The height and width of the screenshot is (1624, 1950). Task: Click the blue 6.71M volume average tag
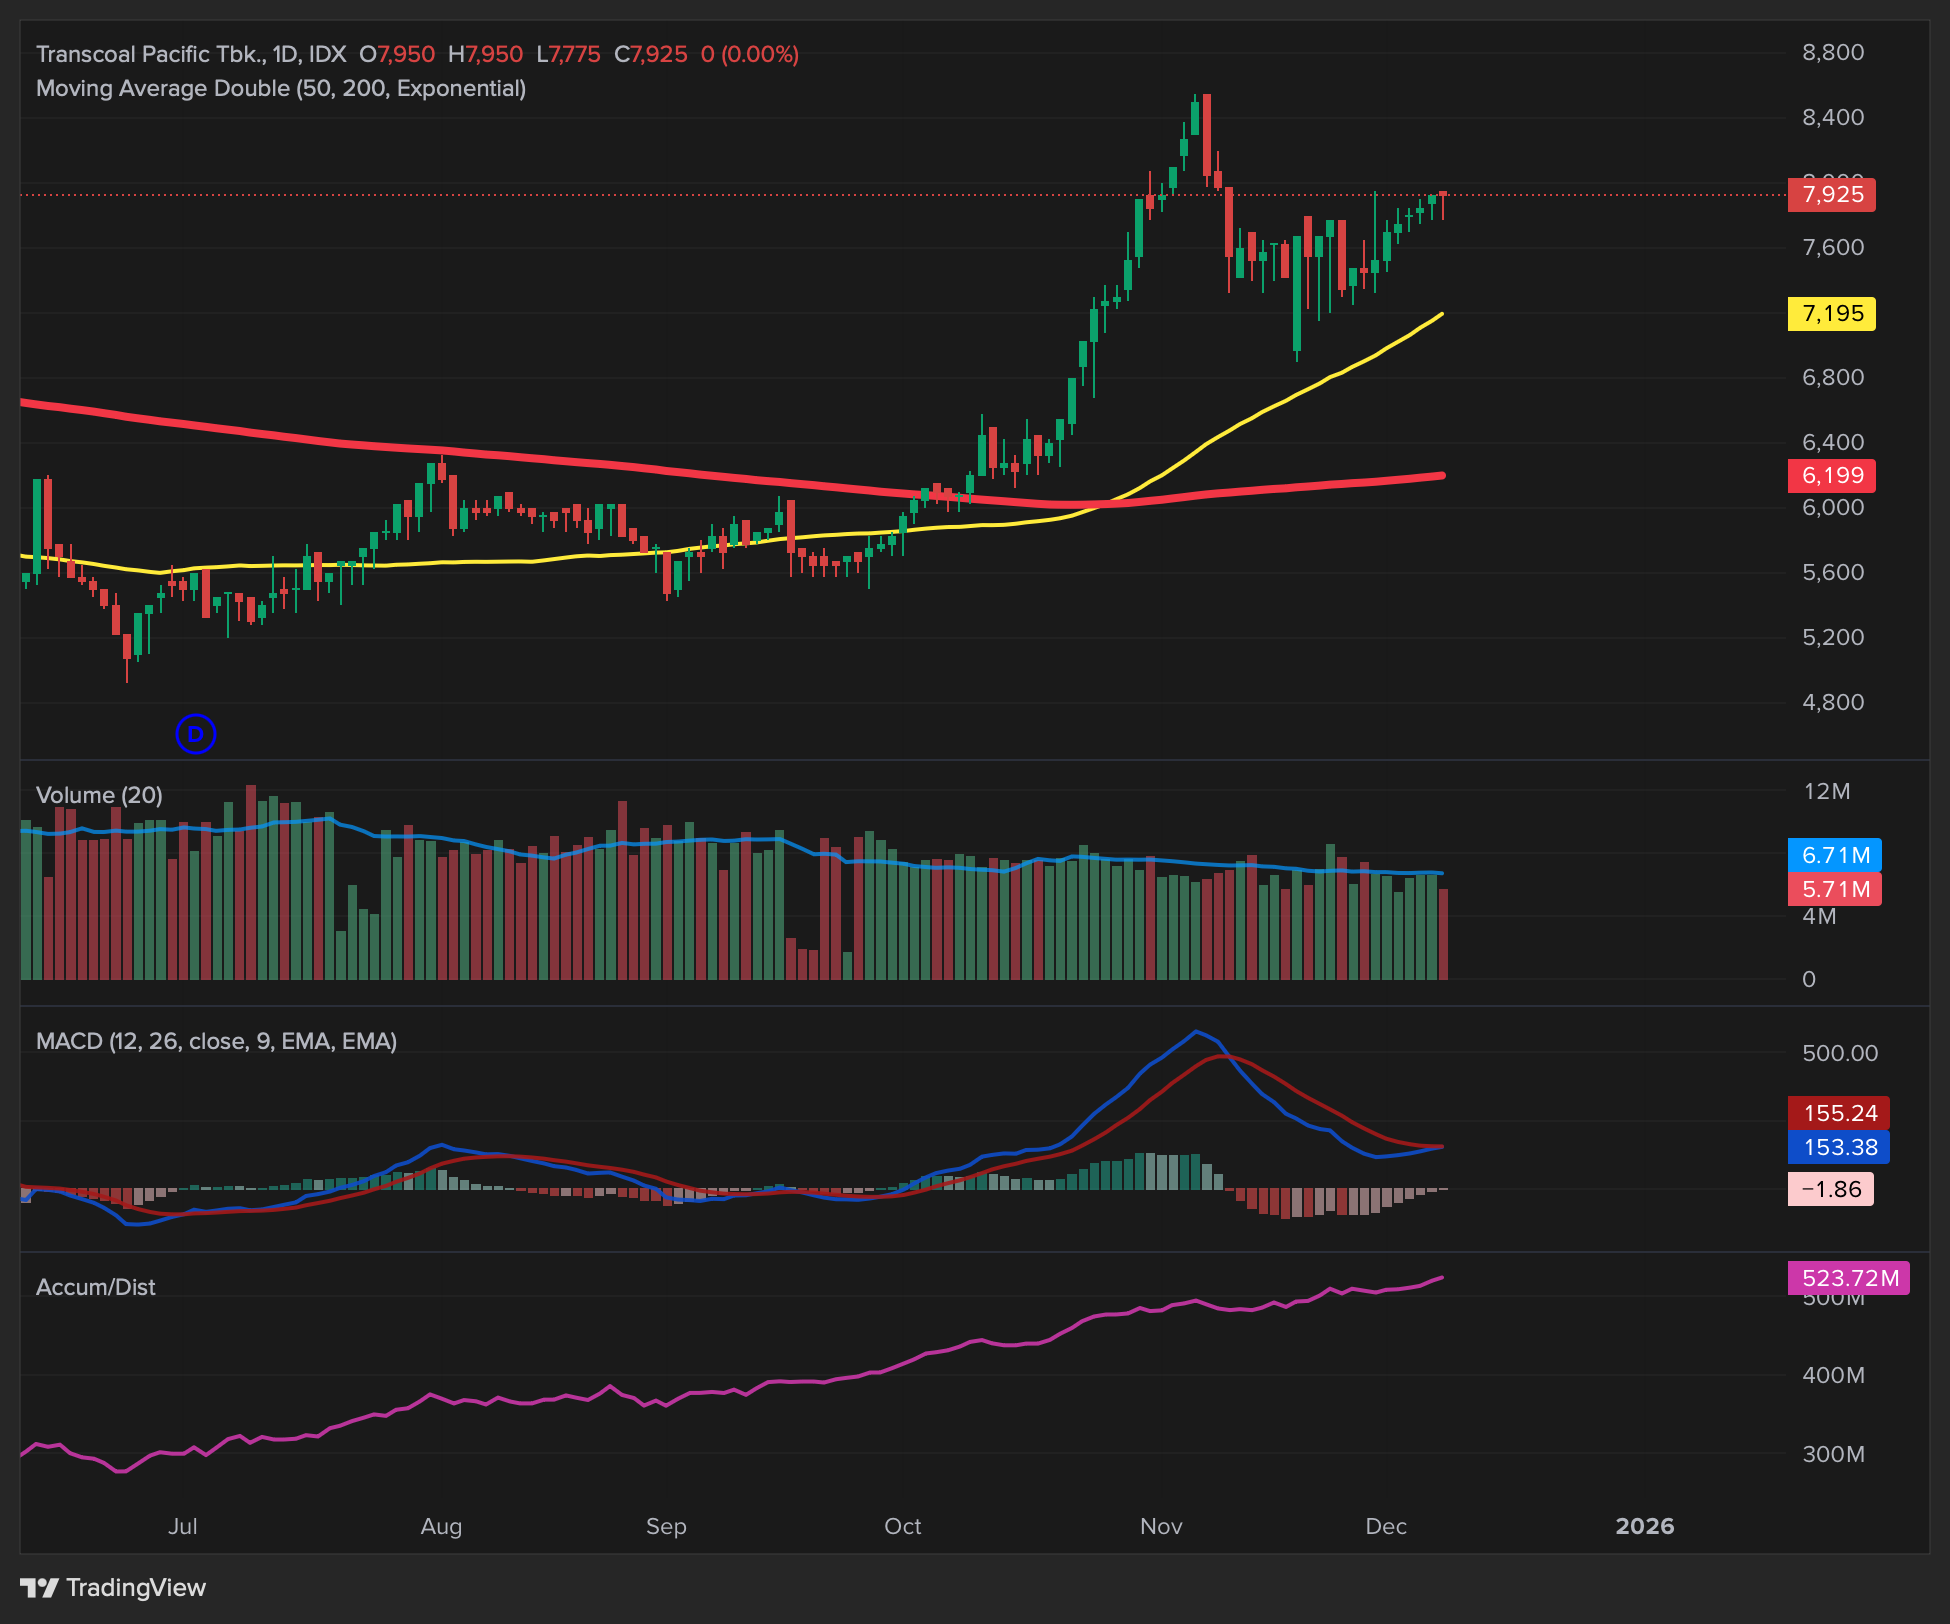coord(1834,855)
